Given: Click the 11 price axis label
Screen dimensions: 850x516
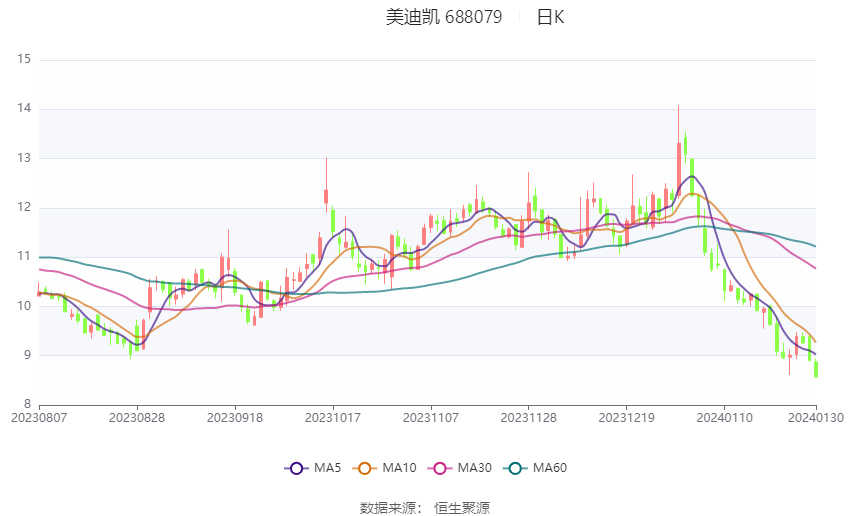Looking at the screenshot, I should [24, 256].
